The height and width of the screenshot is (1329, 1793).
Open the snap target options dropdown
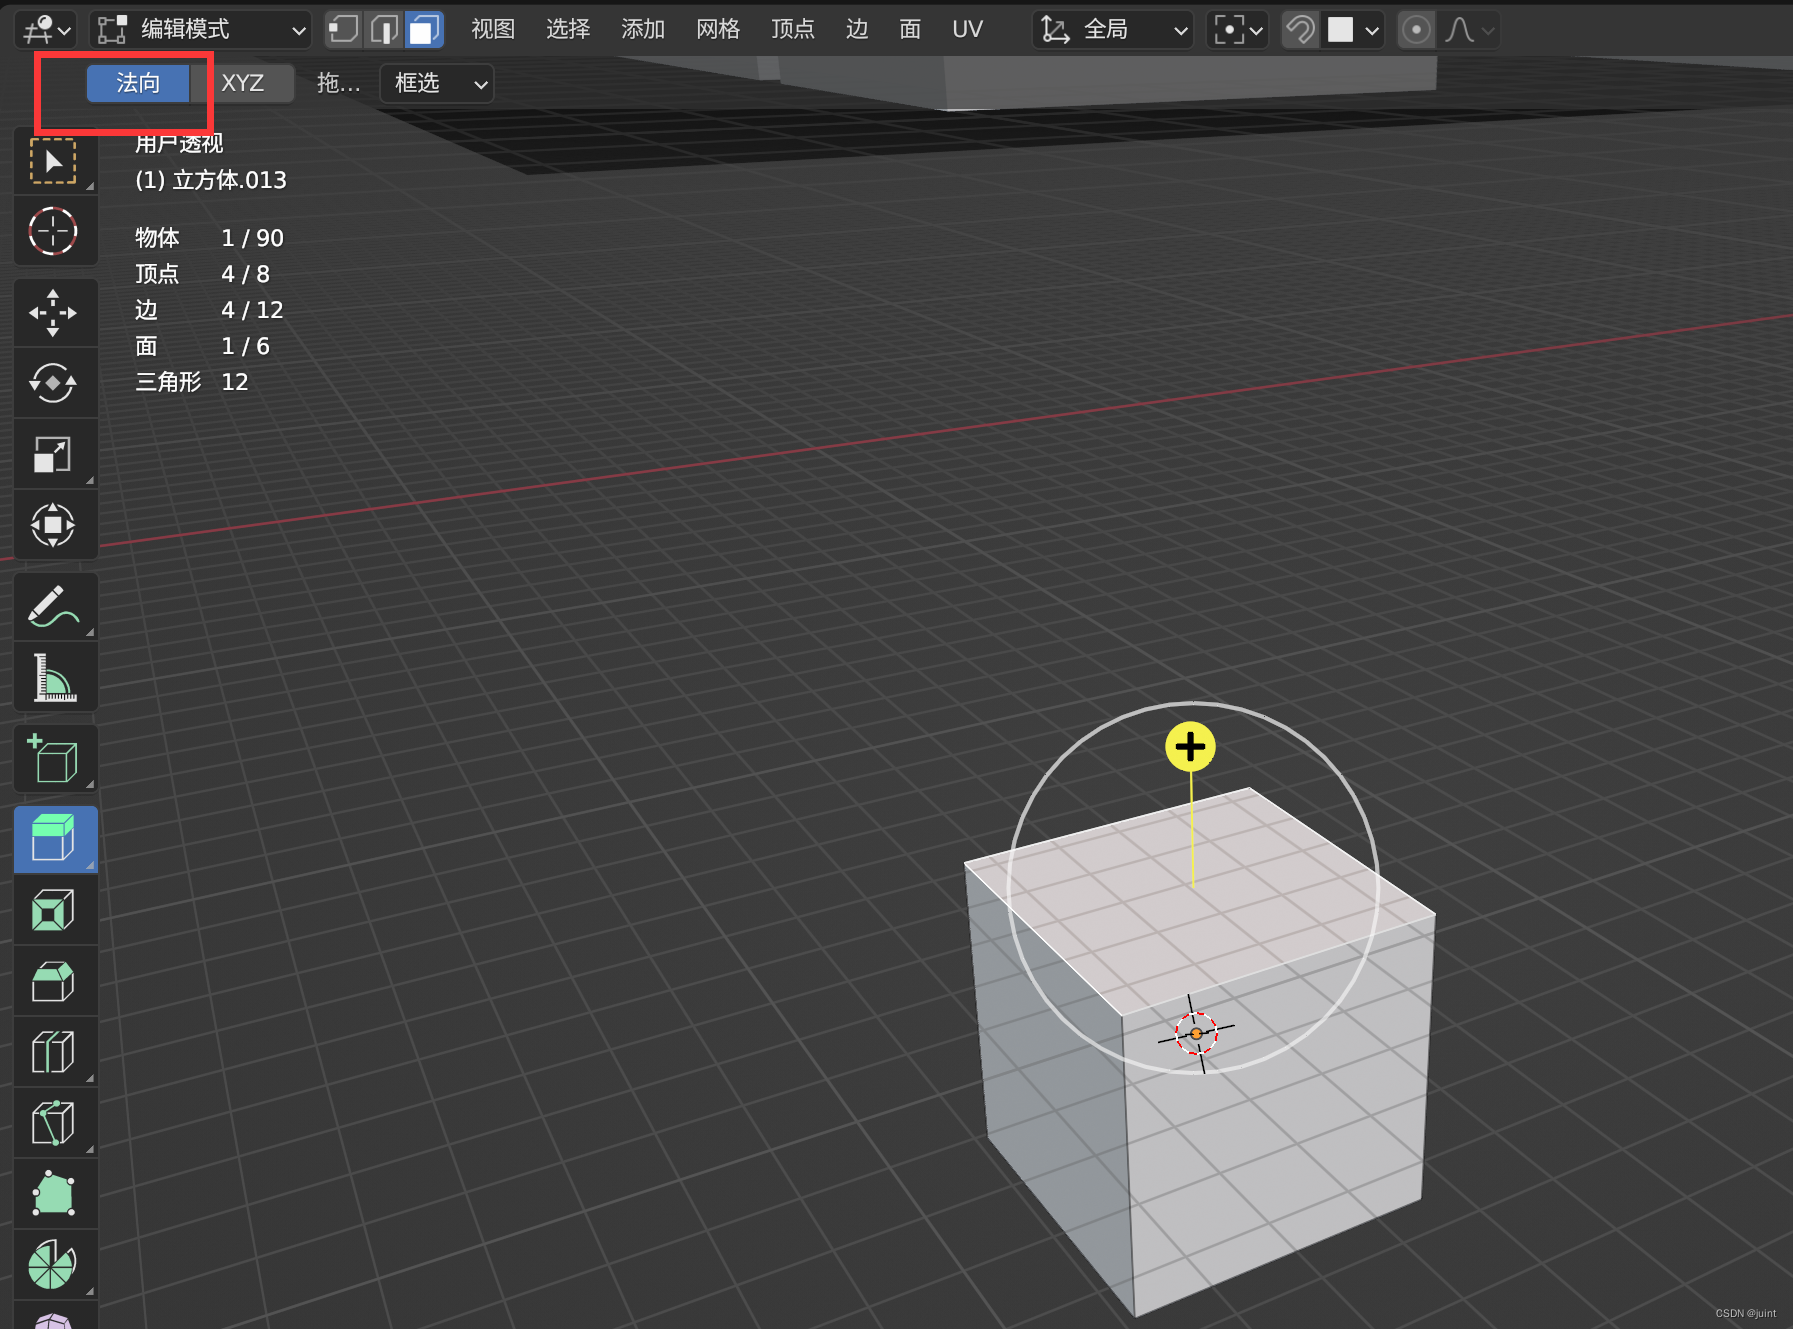[x=1354, y=30]
